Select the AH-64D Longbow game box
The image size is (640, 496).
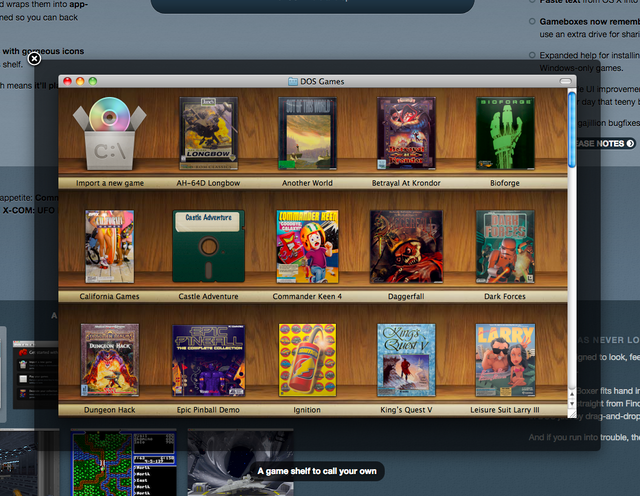(x=209, y=133)
